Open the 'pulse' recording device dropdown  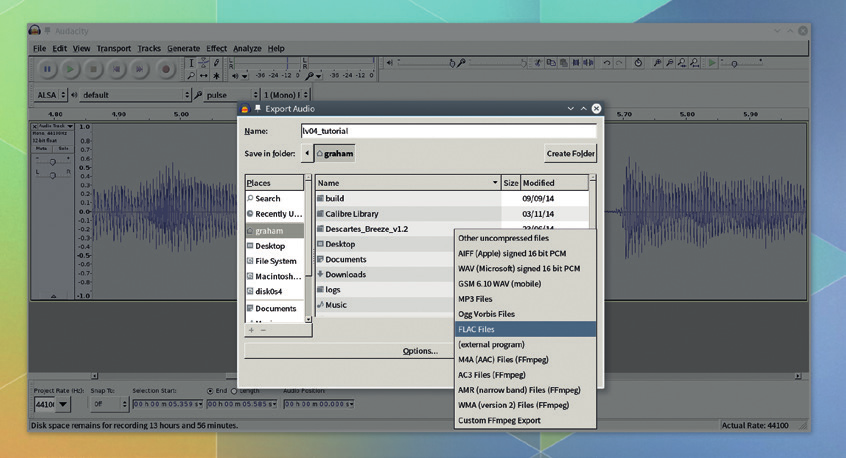coord(230,95)
